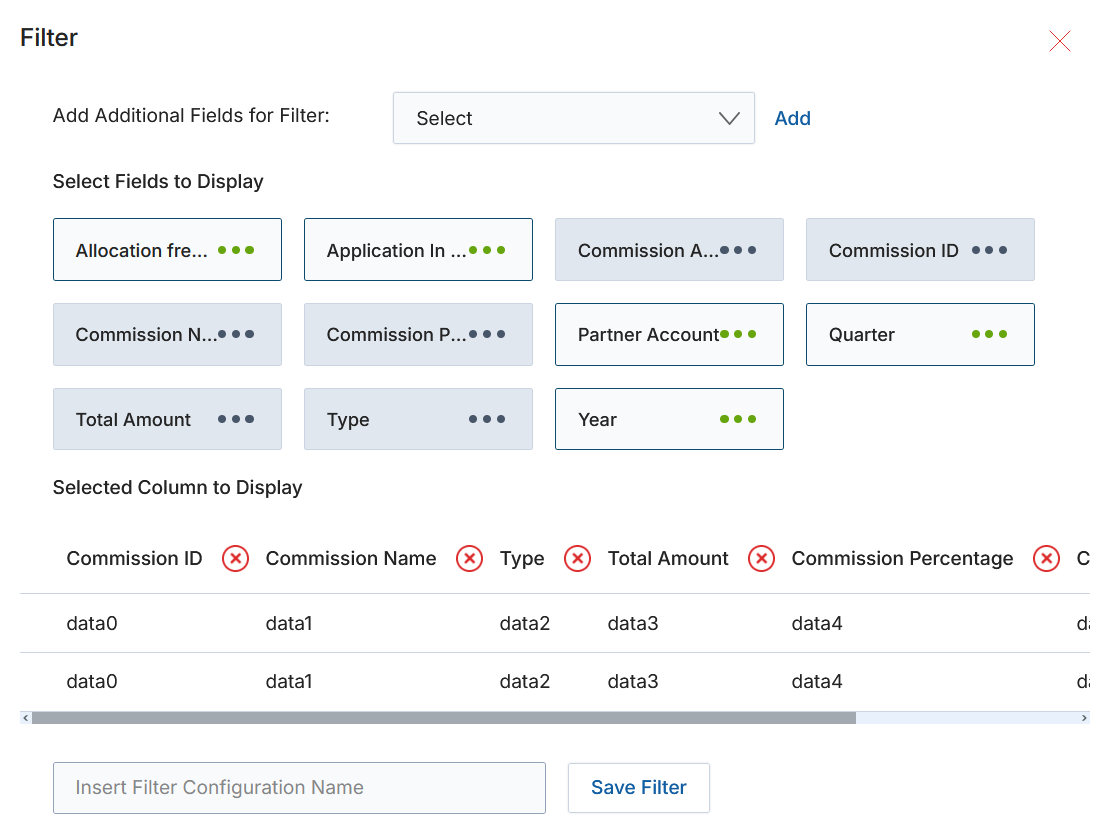The width and height of the screenshot is (1093, 834).
Task: Open three-dot menu on Application In tile
Action: coord(487,250)
